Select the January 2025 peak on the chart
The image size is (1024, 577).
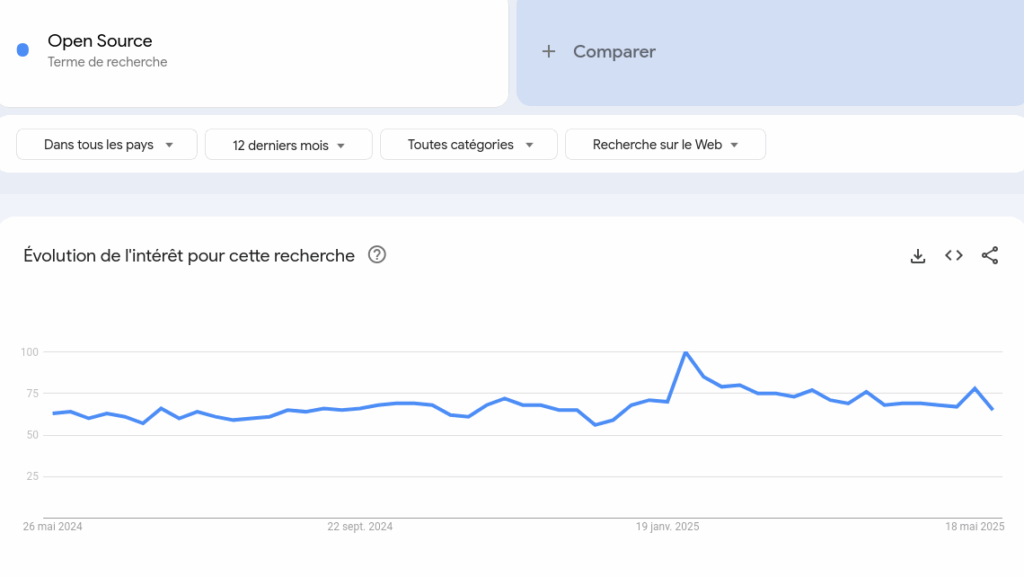686,352
